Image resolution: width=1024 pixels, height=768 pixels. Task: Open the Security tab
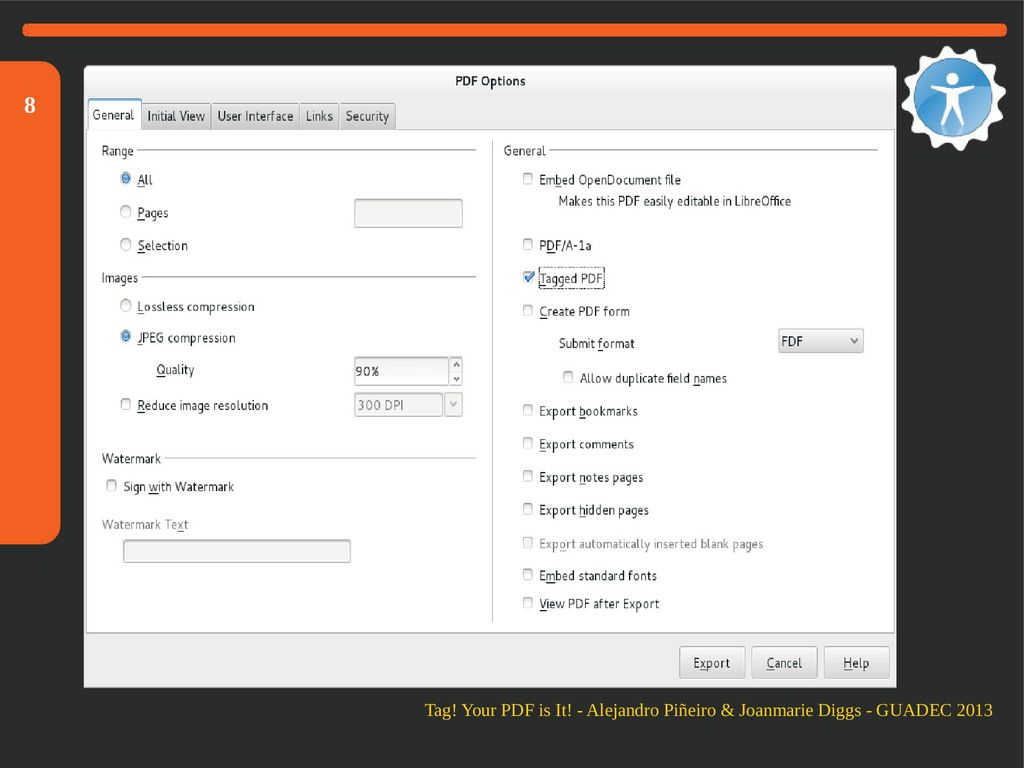tap(367, 116)
